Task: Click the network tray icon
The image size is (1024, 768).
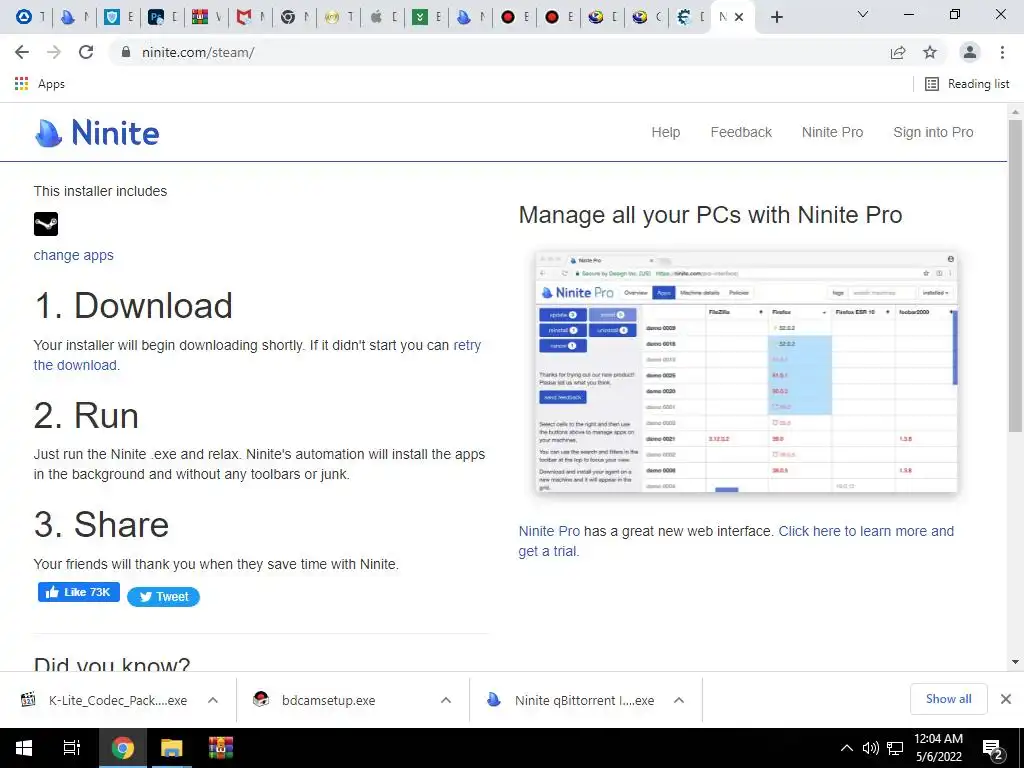Action: (x=895, y=748)
